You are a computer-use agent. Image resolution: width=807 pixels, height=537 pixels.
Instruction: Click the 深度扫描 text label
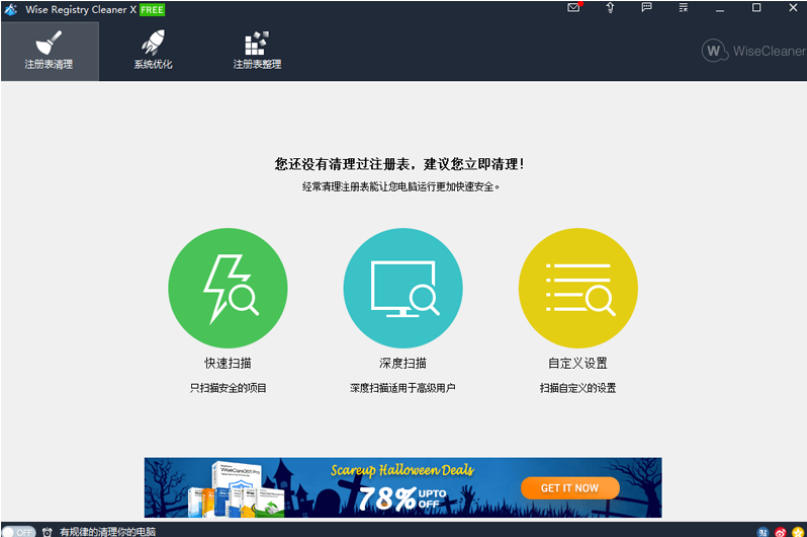point(403,363)
